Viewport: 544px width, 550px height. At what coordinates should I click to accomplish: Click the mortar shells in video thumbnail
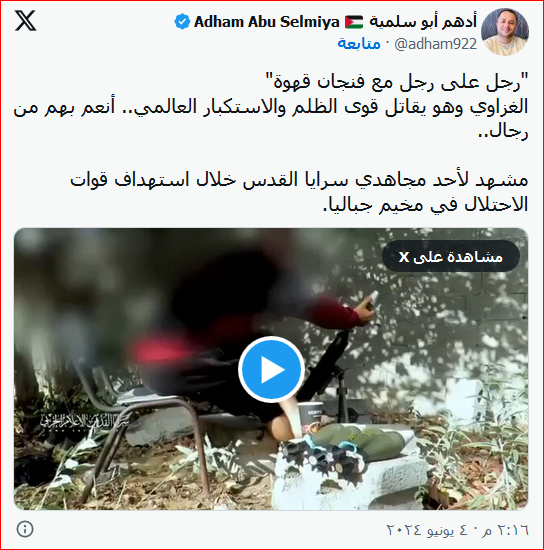point(361,441)
